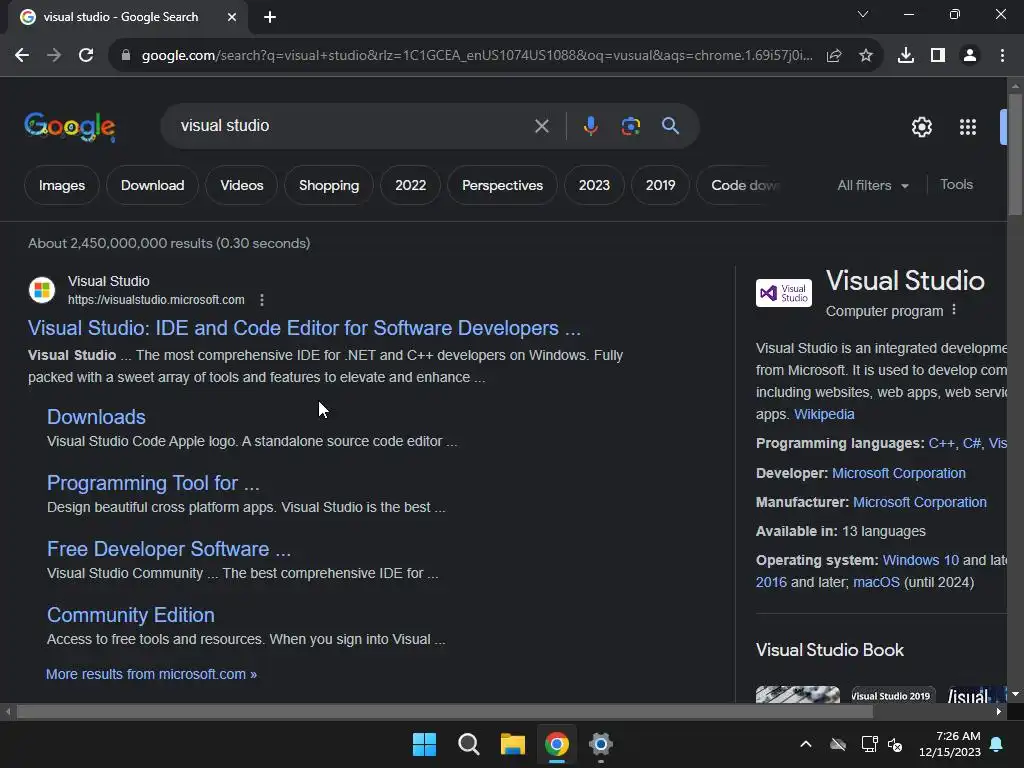
Task: Select the Perspectives filter chip
Action: click(502, 185)
